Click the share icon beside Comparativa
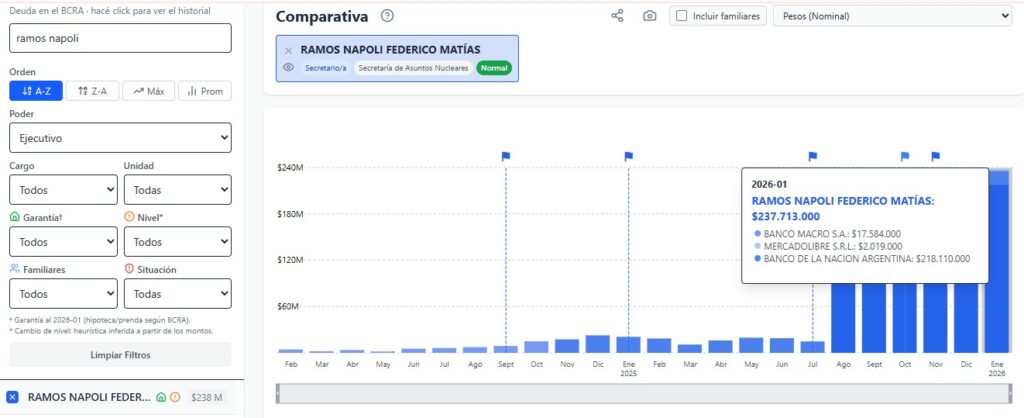1024x418 pixels. (x=617, y=16)
